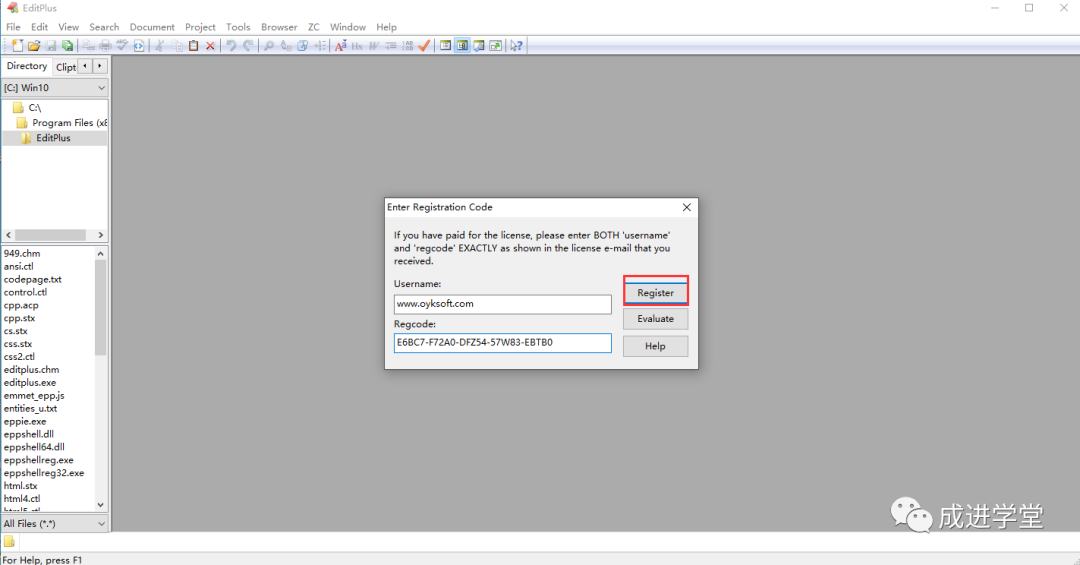
Task: Click the left tab scroll arrow
Action: tap(85, 66)
